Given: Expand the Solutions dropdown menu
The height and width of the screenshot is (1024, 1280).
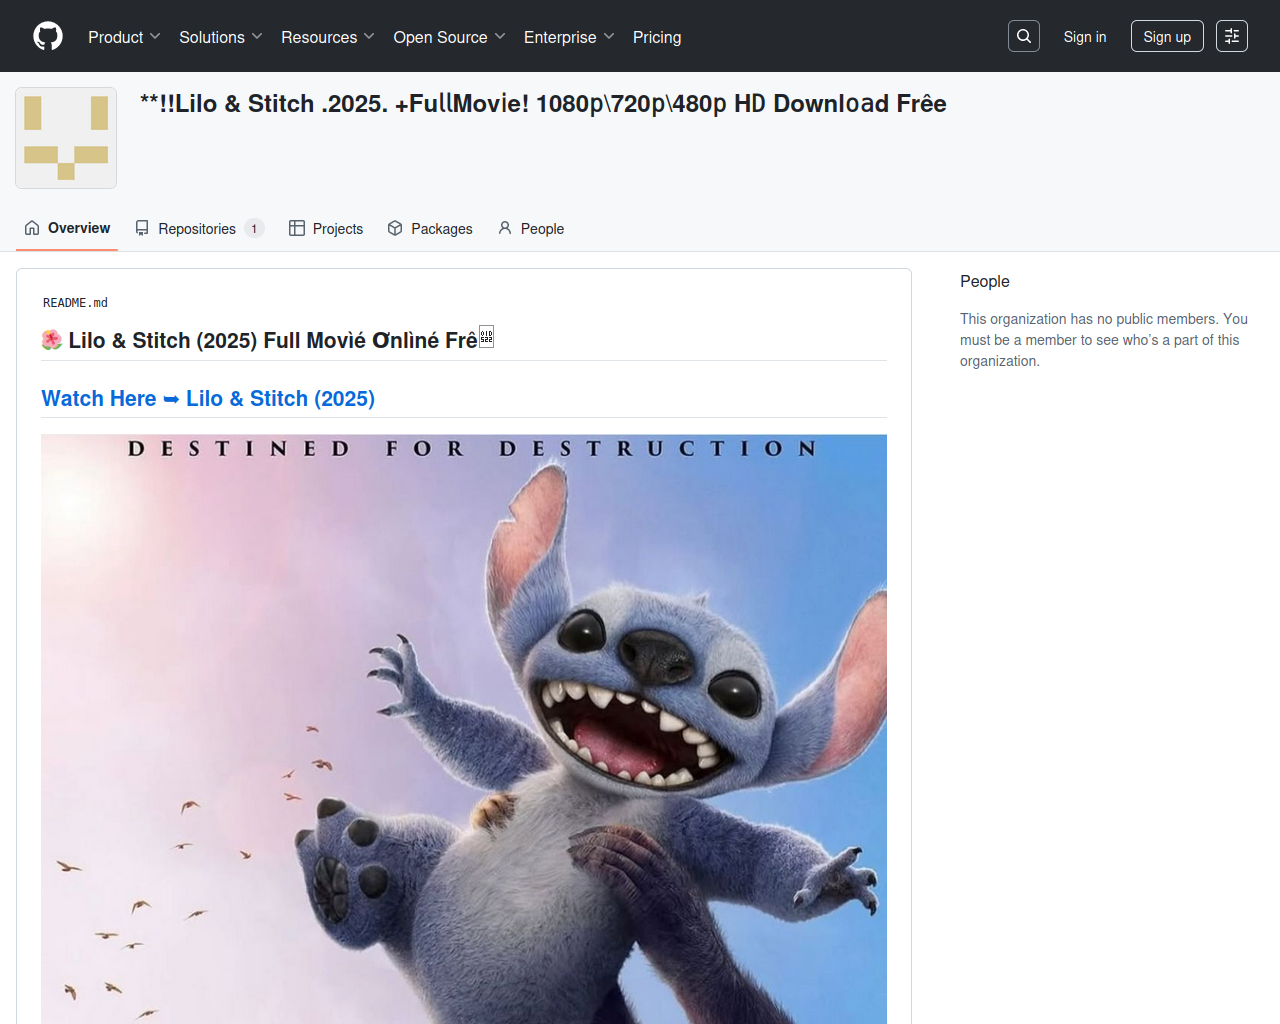Looking at the screenshot, I should (220, 37).
